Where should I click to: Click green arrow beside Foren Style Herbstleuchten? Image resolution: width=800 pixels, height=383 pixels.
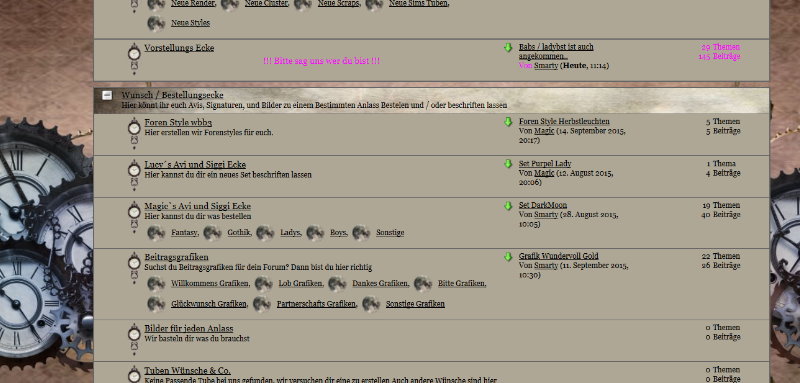click(x=508, y=122)
